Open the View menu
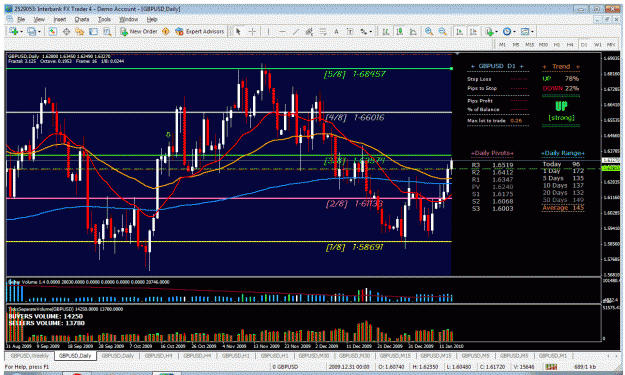The height and width of the screenshot is (375, 625). (39, 19)
